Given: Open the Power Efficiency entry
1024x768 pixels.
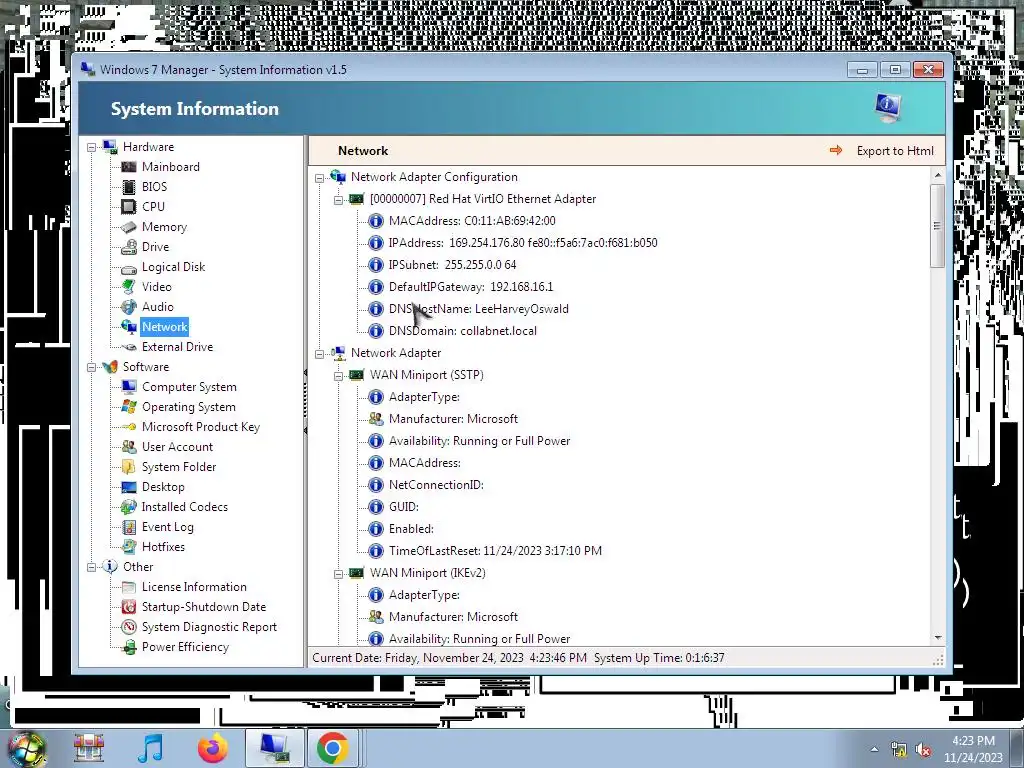Looking at the screenshot, I should click(x=185, y=647).
